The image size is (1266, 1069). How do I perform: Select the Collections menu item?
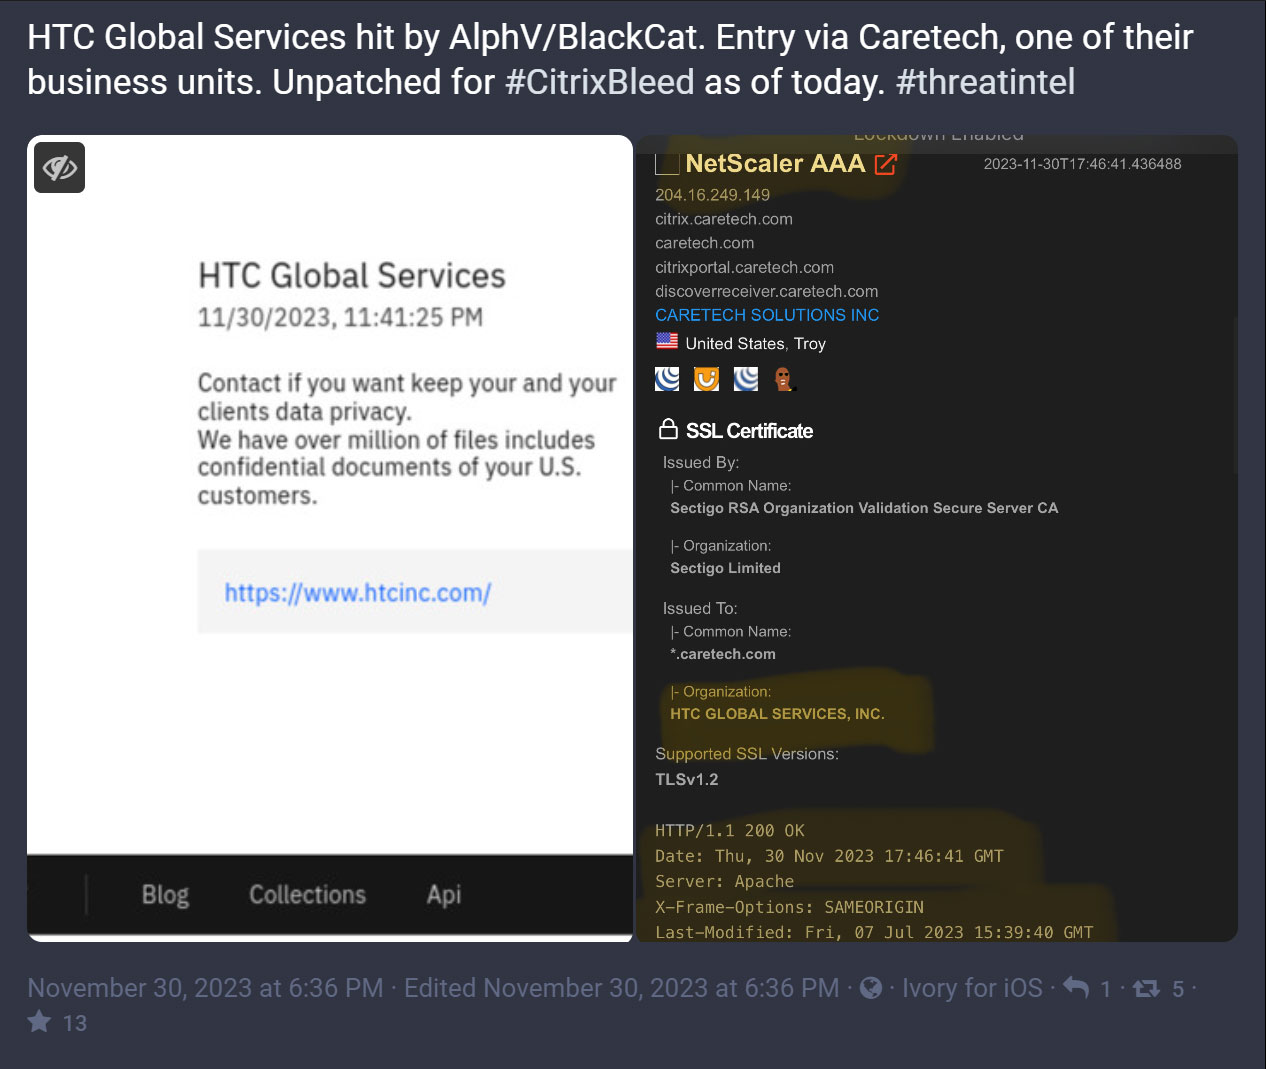click(307, 895)
